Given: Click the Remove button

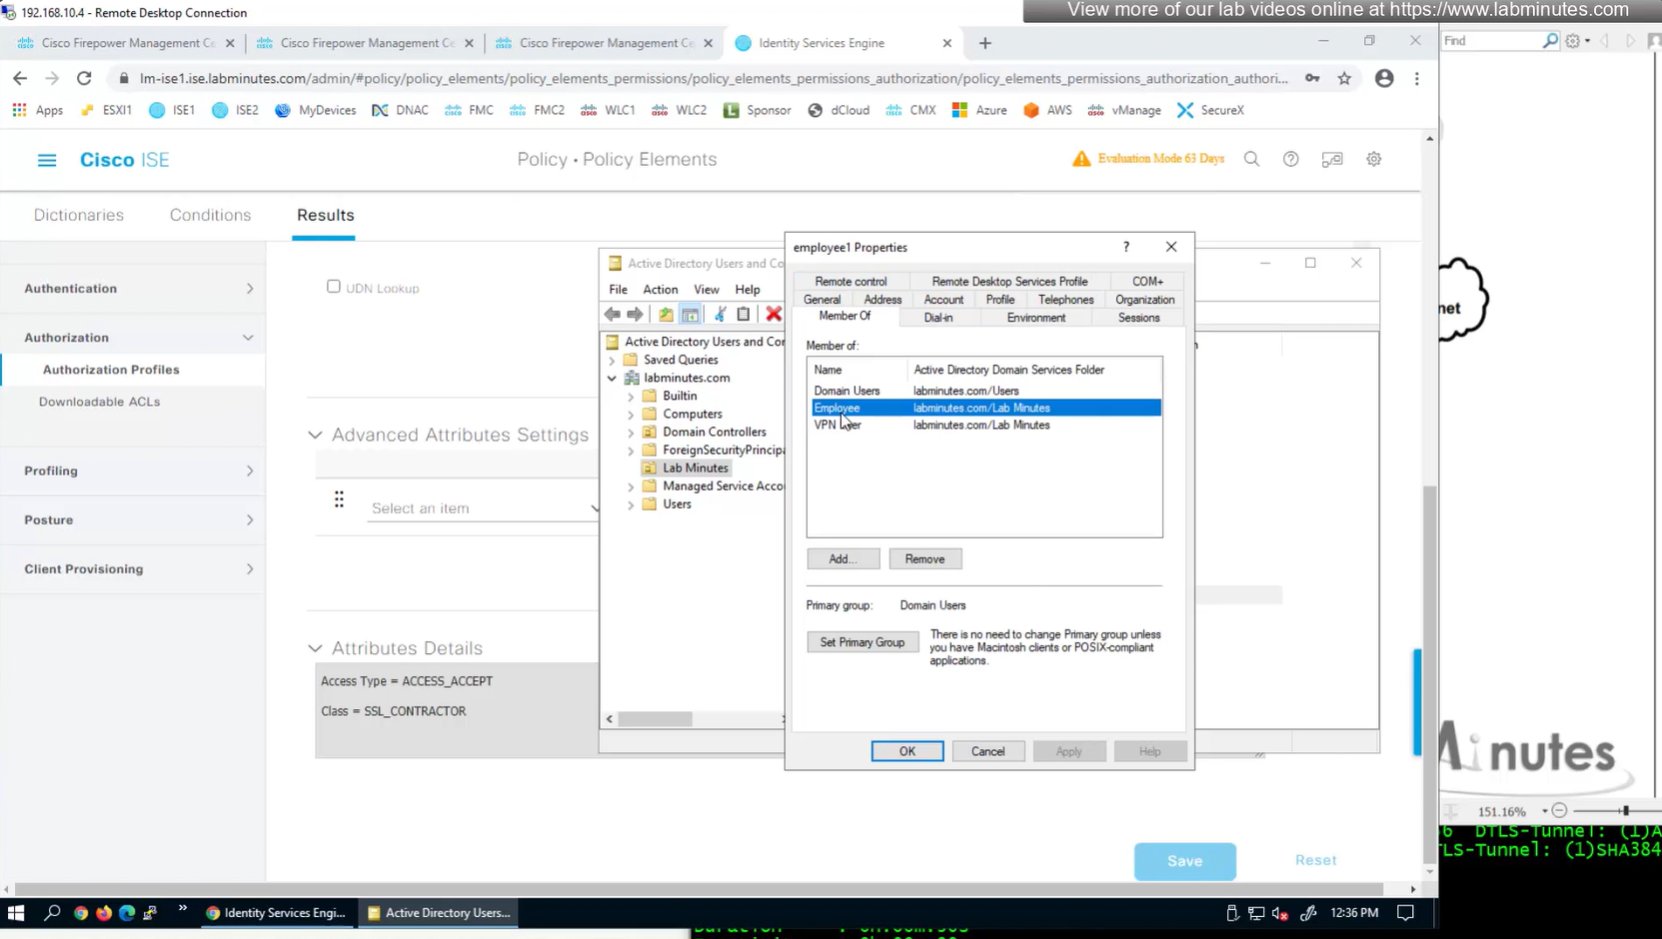Looking at the screenshot, I should tap(924, 559).
